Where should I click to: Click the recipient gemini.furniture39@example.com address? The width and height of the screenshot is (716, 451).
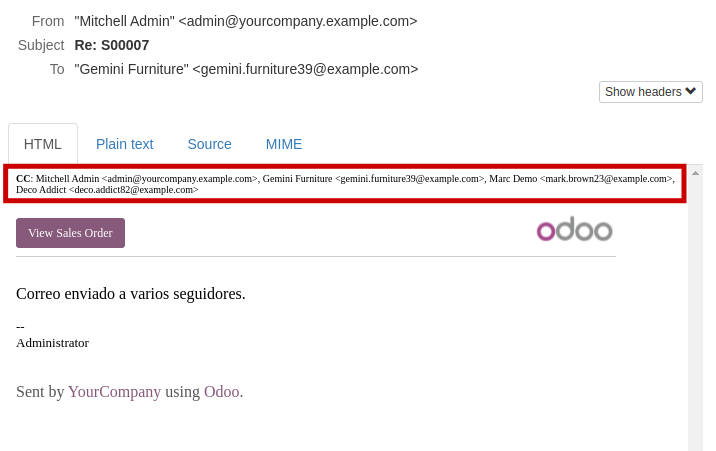(305, 69)
